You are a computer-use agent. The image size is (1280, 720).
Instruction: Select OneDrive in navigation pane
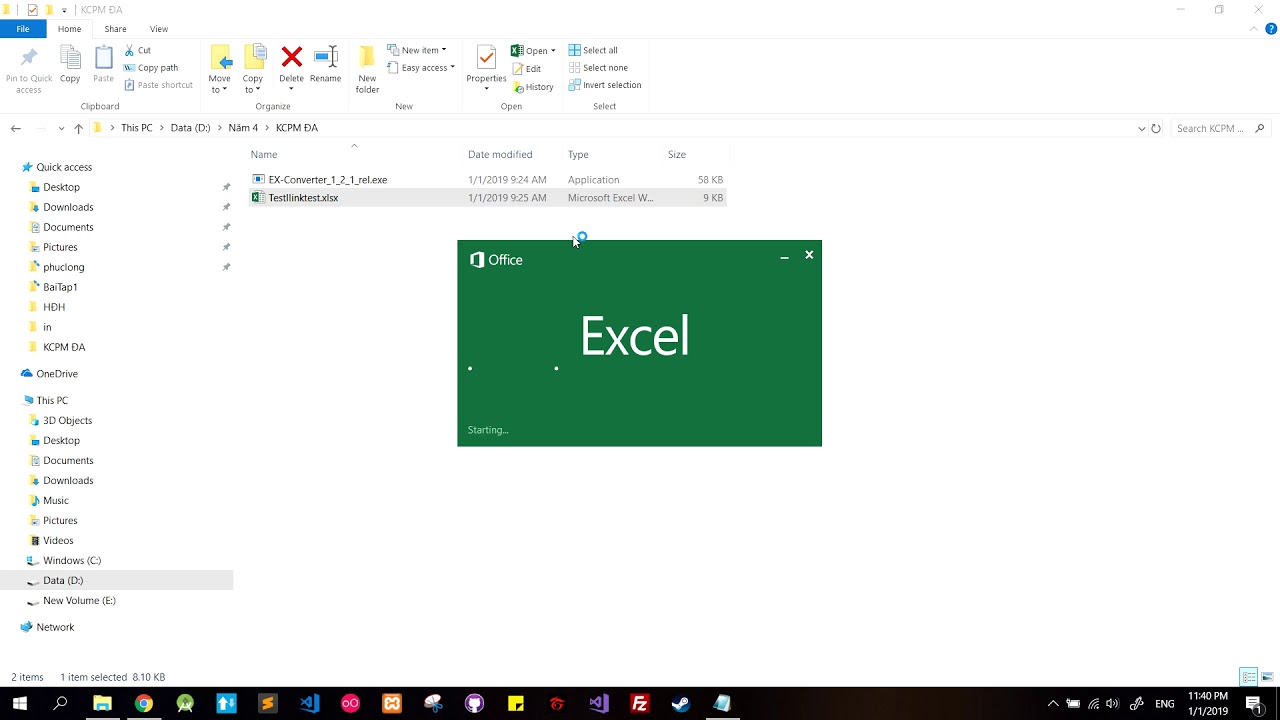[x=57, y=374]
